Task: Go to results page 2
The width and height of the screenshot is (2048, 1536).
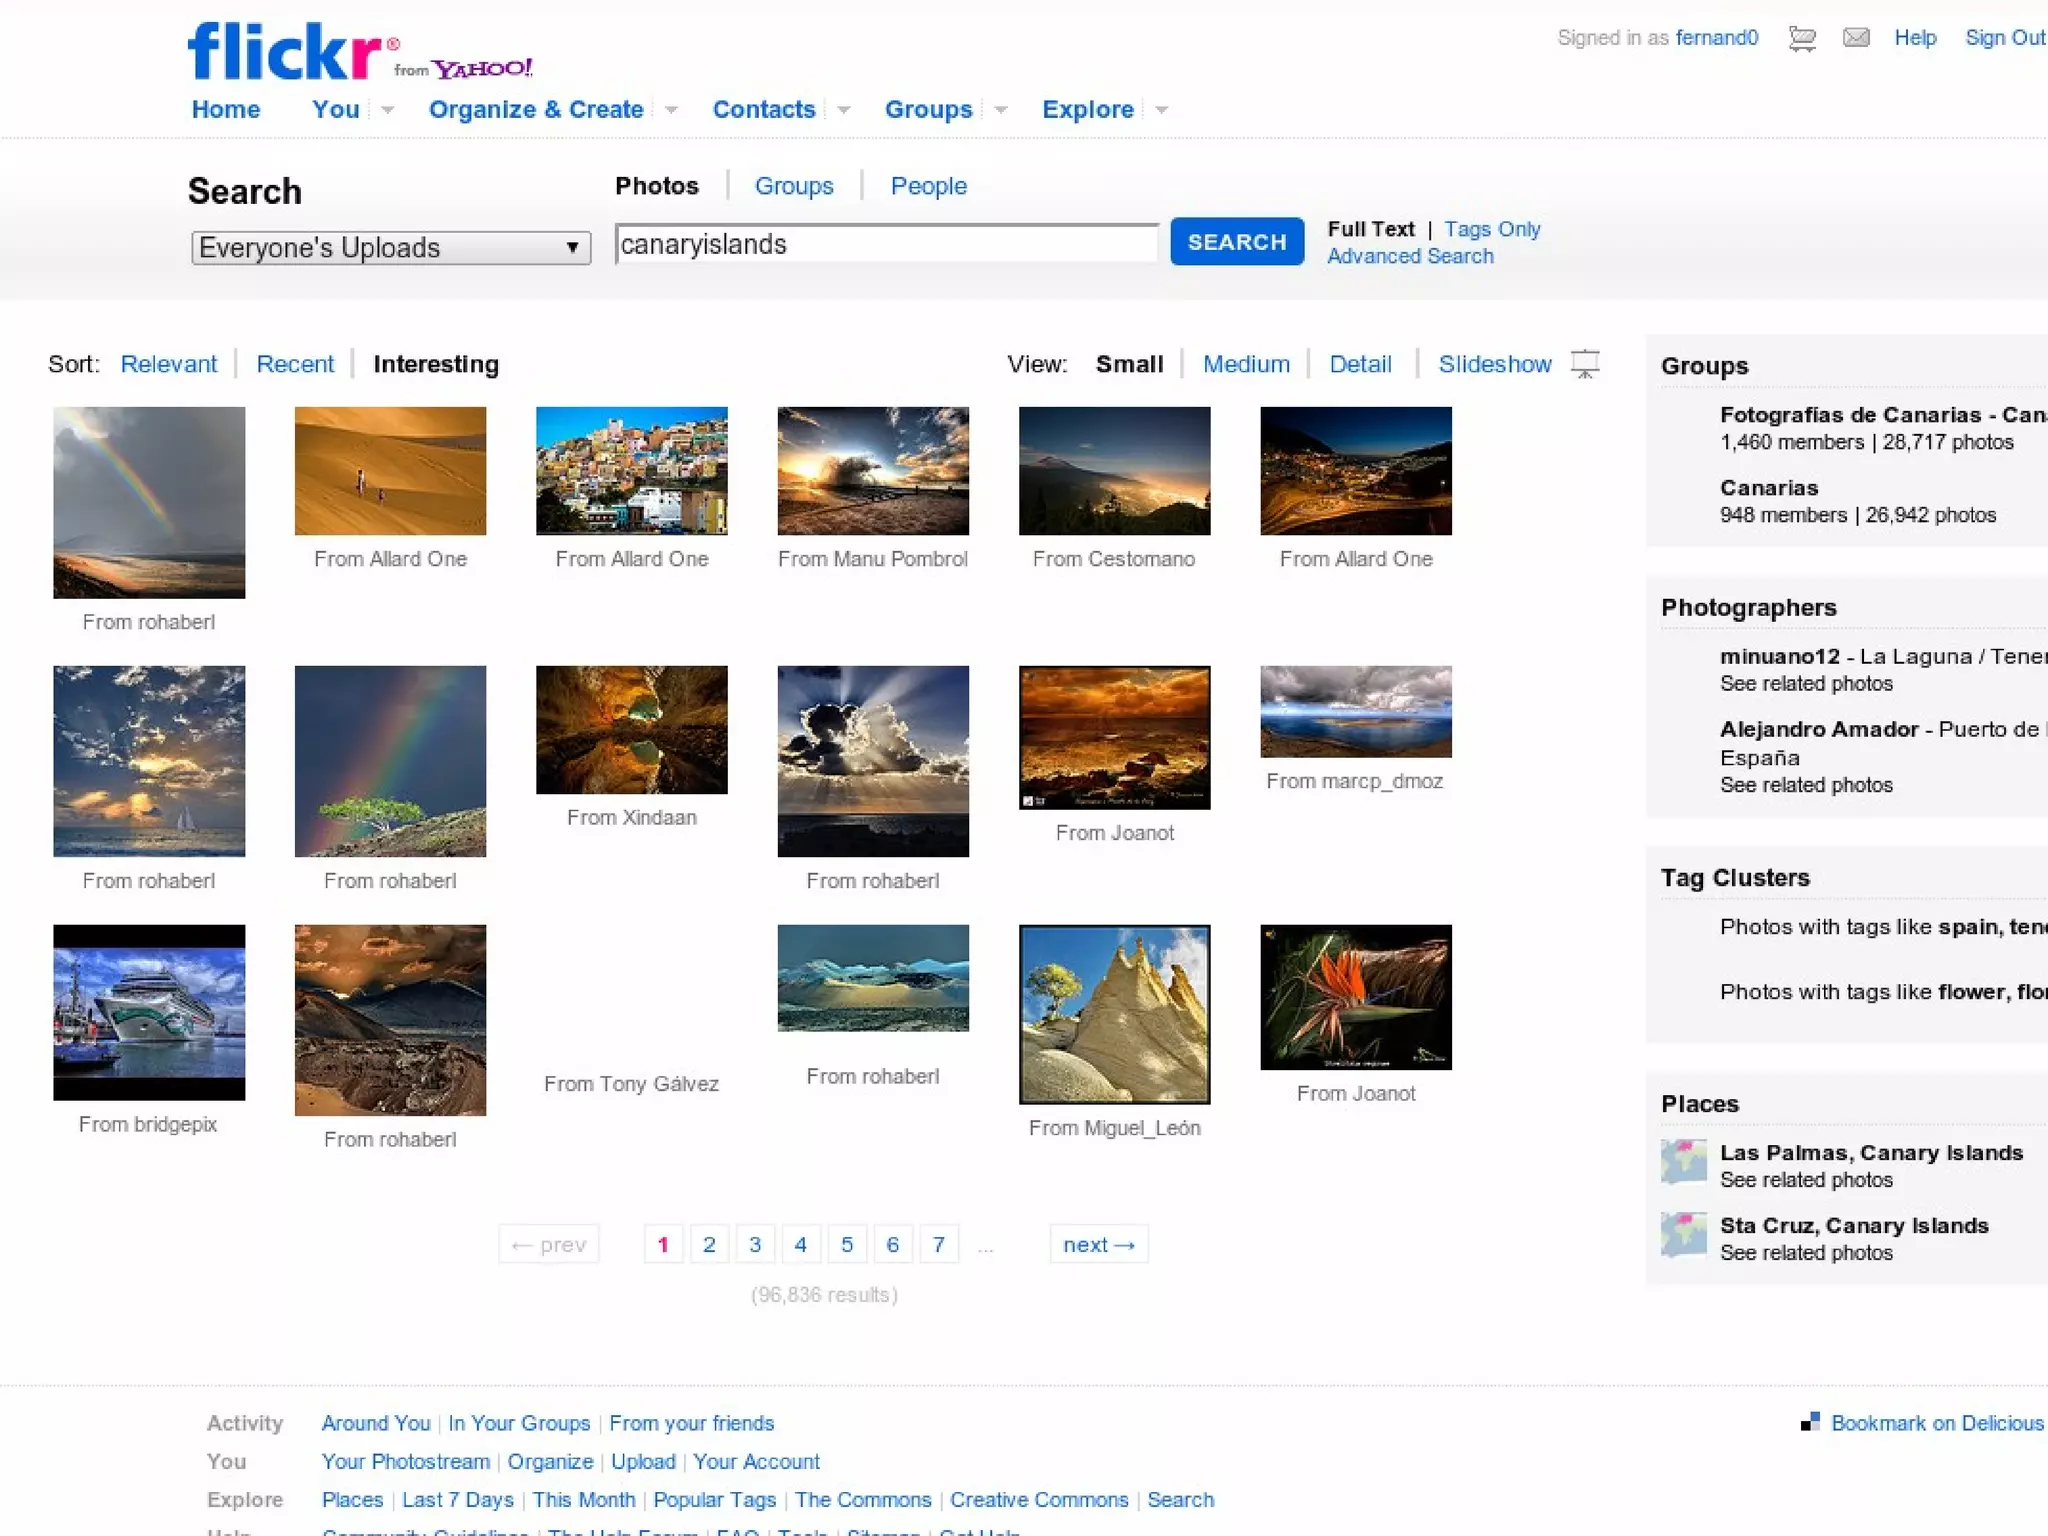Action: (x=709, y=1244)
